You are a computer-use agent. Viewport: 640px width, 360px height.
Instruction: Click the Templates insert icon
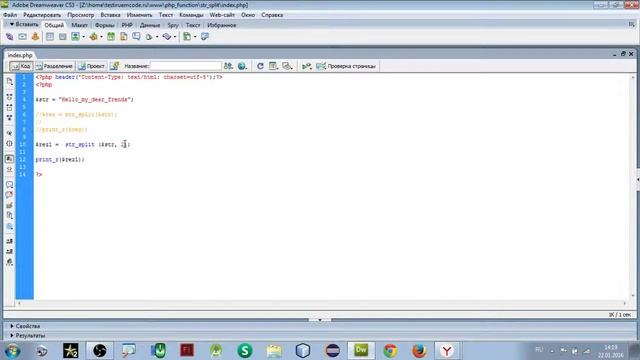[x=187, y=37]
